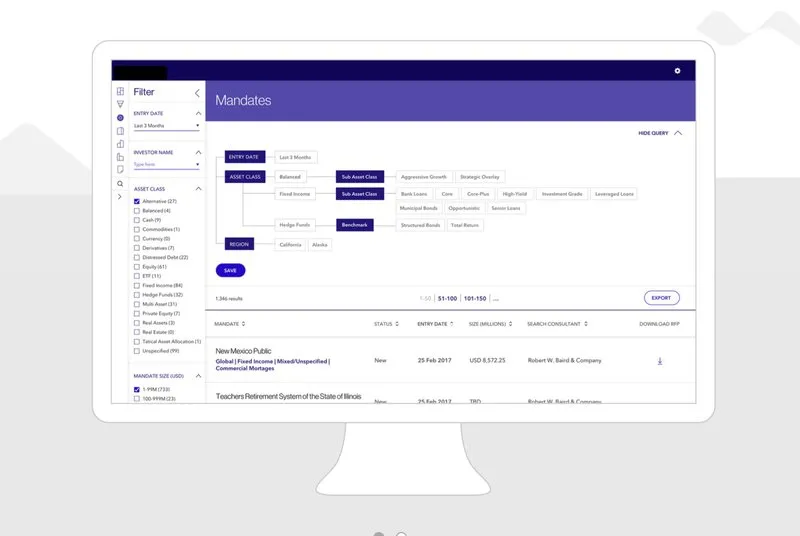This screenshot has width=800, height=536.
Task: Select the Structured Bonds query chip
Action: (x=420, y=225)
